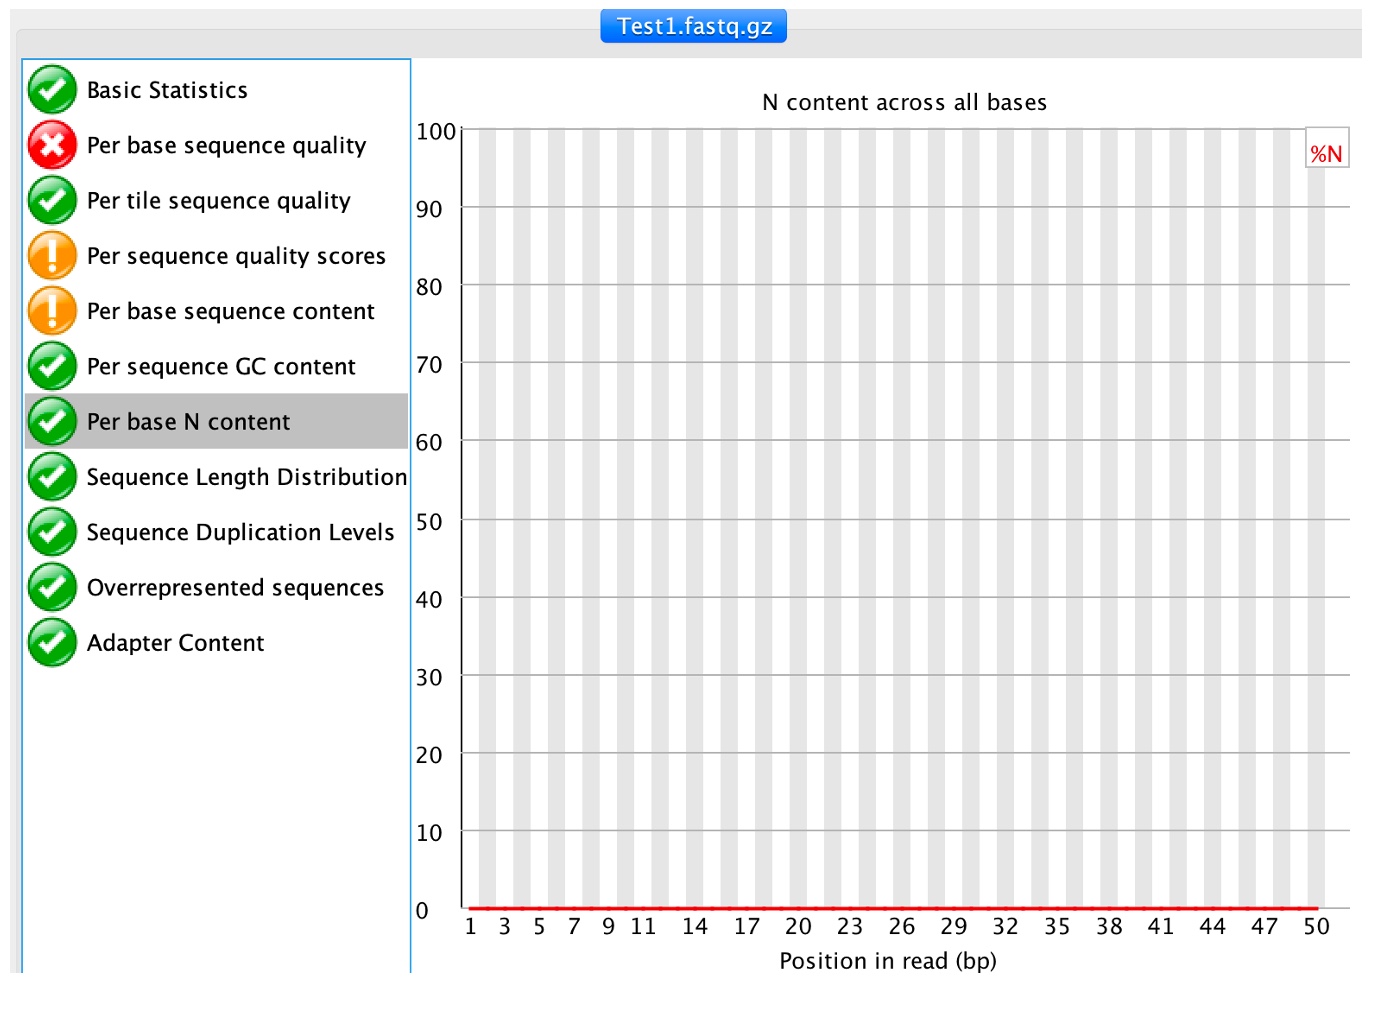1376x1011 pixels.
Task: Click the green check icon for Sequence Length Distribution
Action: point(52,477)
